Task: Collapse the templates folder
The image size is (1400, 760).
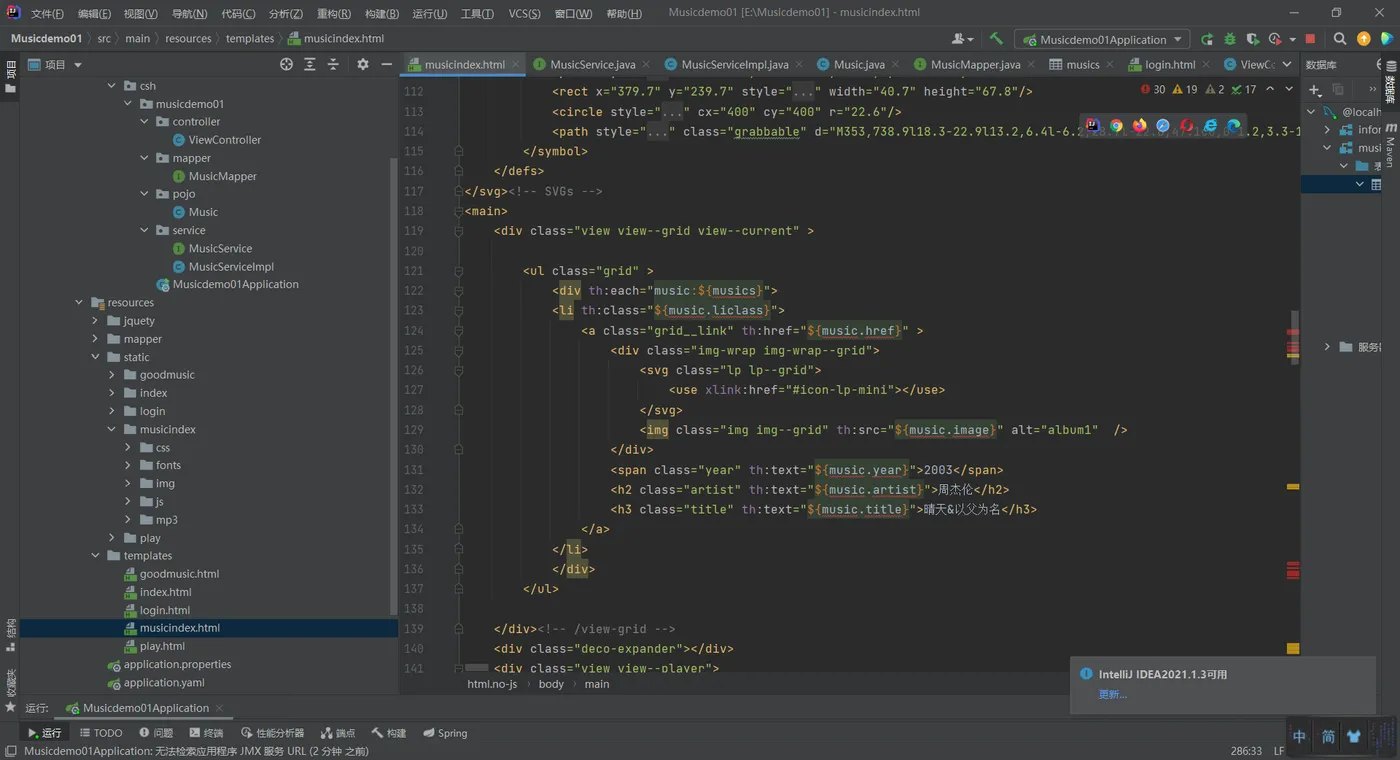Action: pyautogui.click(x=96, y=556)
